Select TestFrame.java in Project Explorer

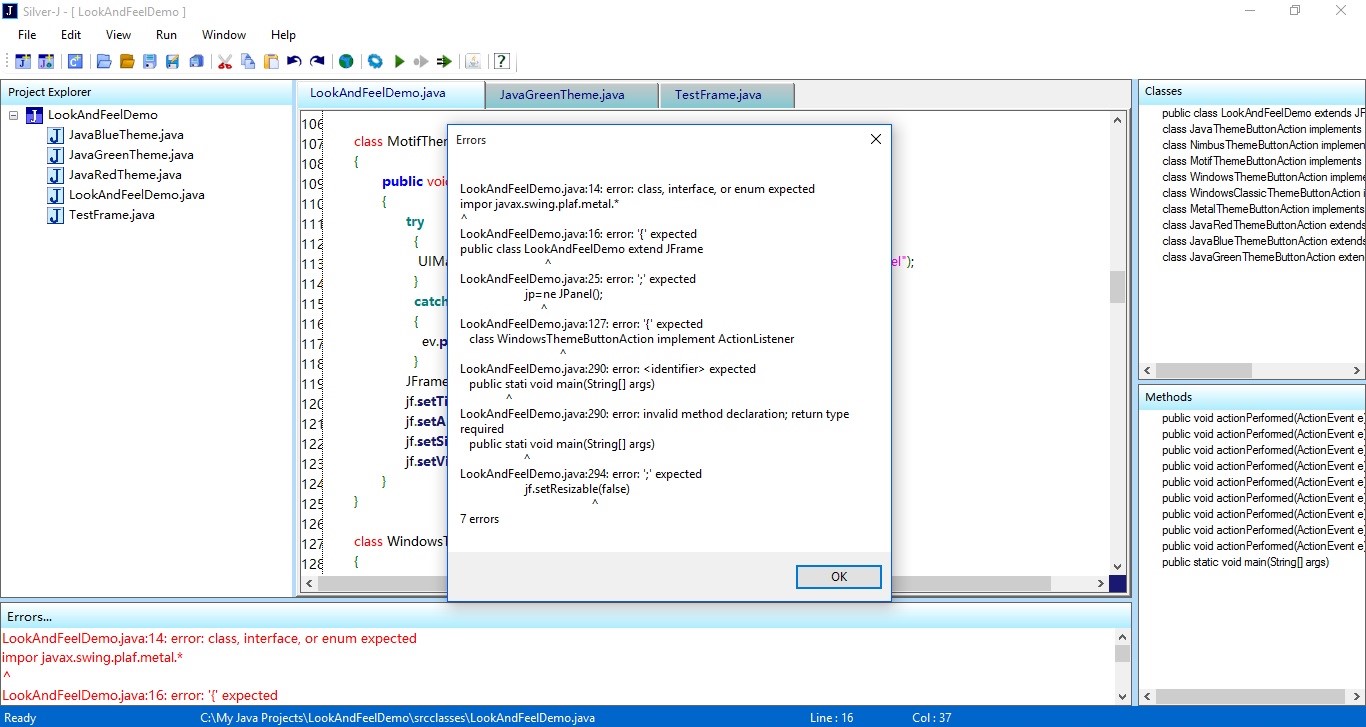point(112,215)
